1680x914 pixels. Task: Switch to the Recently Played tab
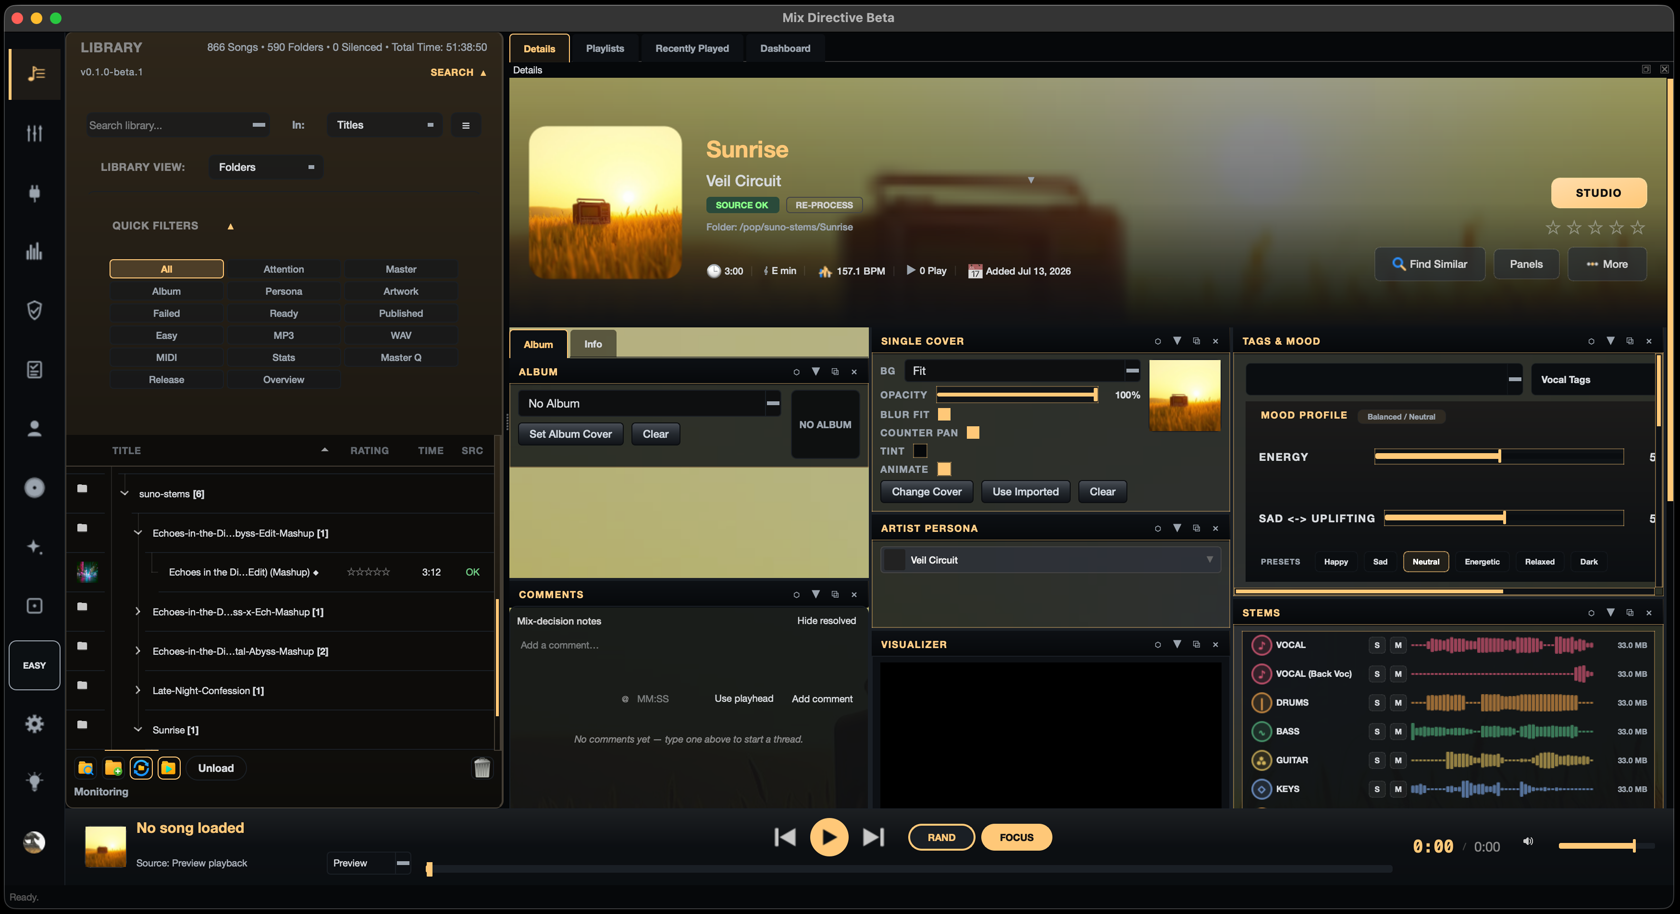coord(692,48)
